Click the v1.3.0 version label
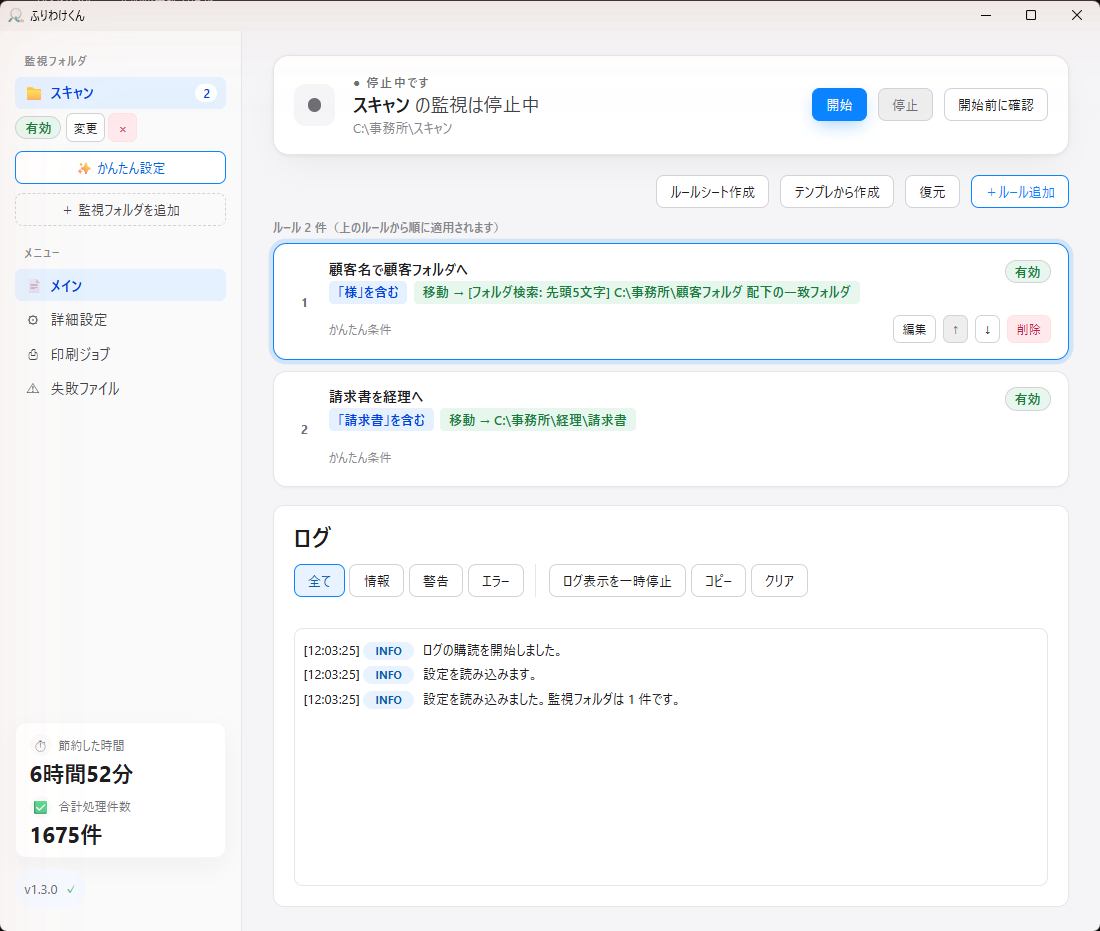 (x=41, y=890)
